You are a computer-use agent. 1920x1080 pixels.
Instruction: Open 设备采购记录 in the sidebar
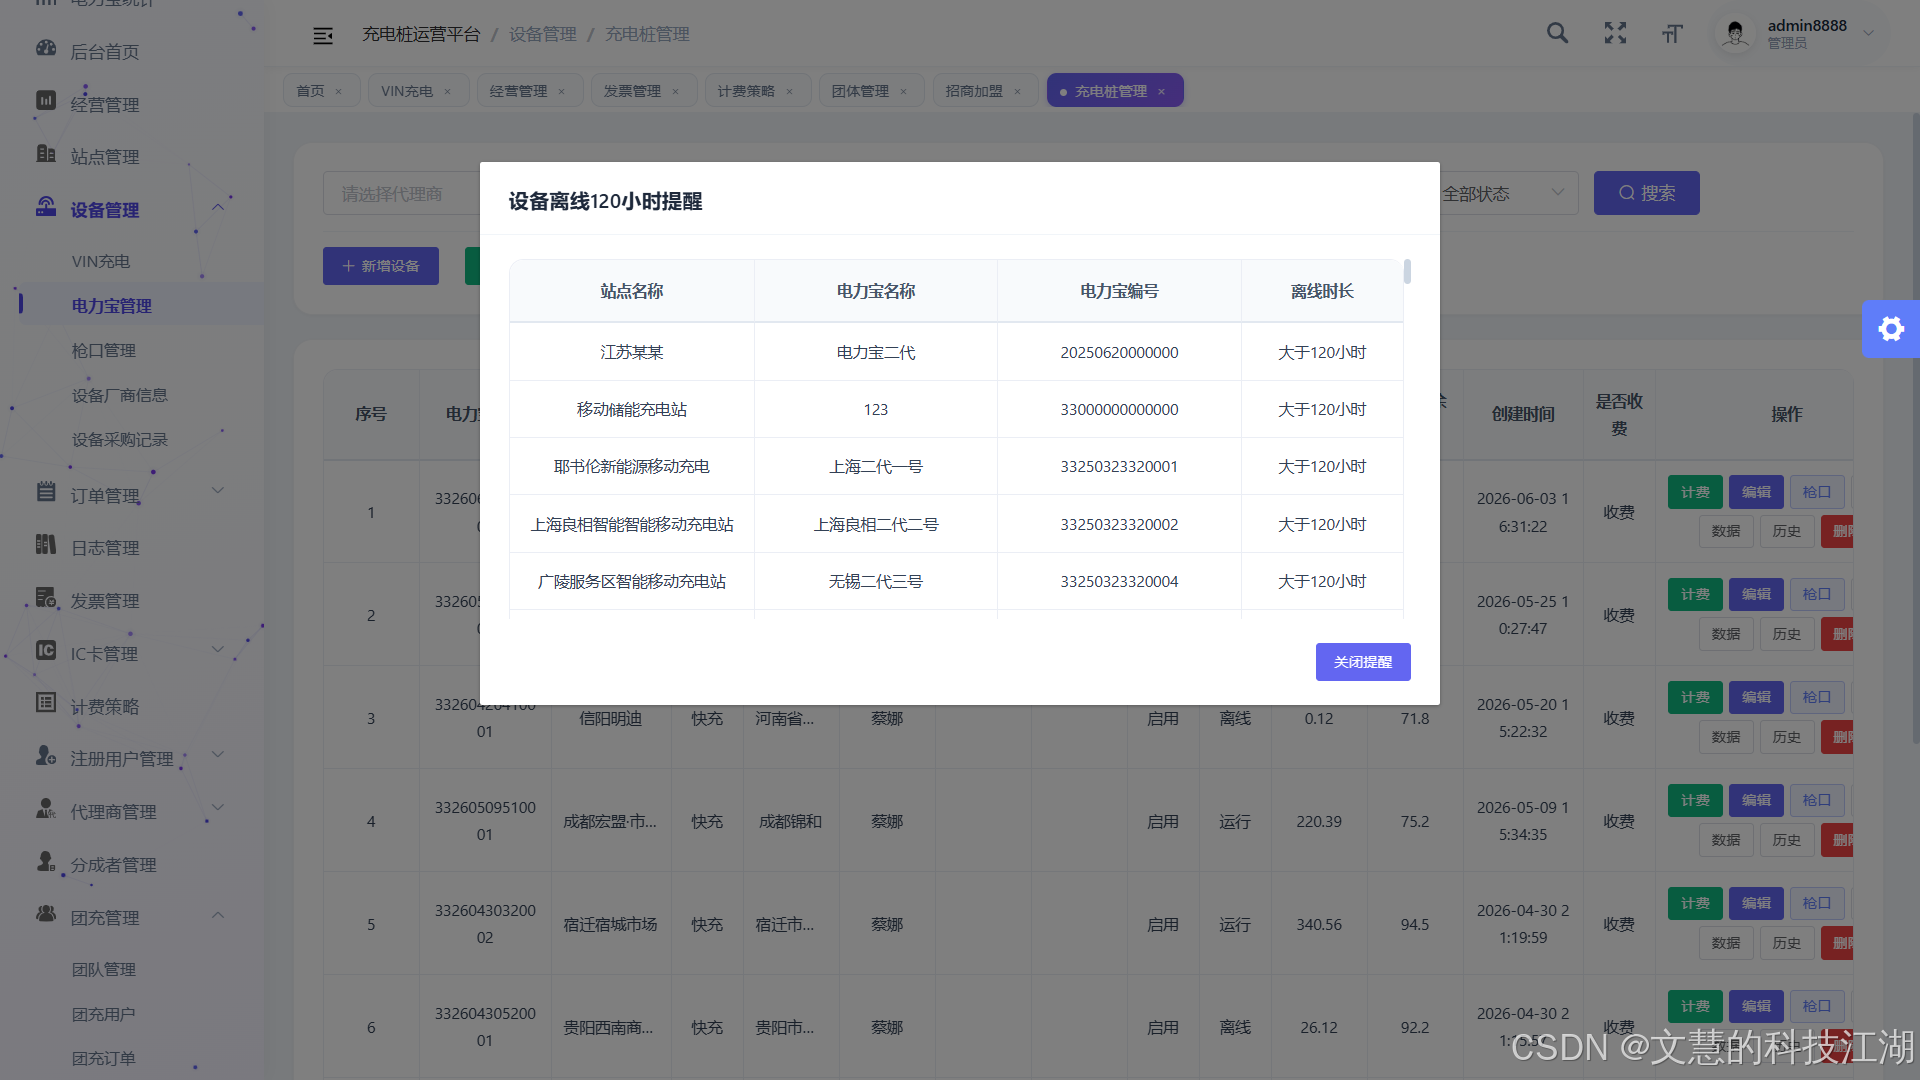point(119,439)
